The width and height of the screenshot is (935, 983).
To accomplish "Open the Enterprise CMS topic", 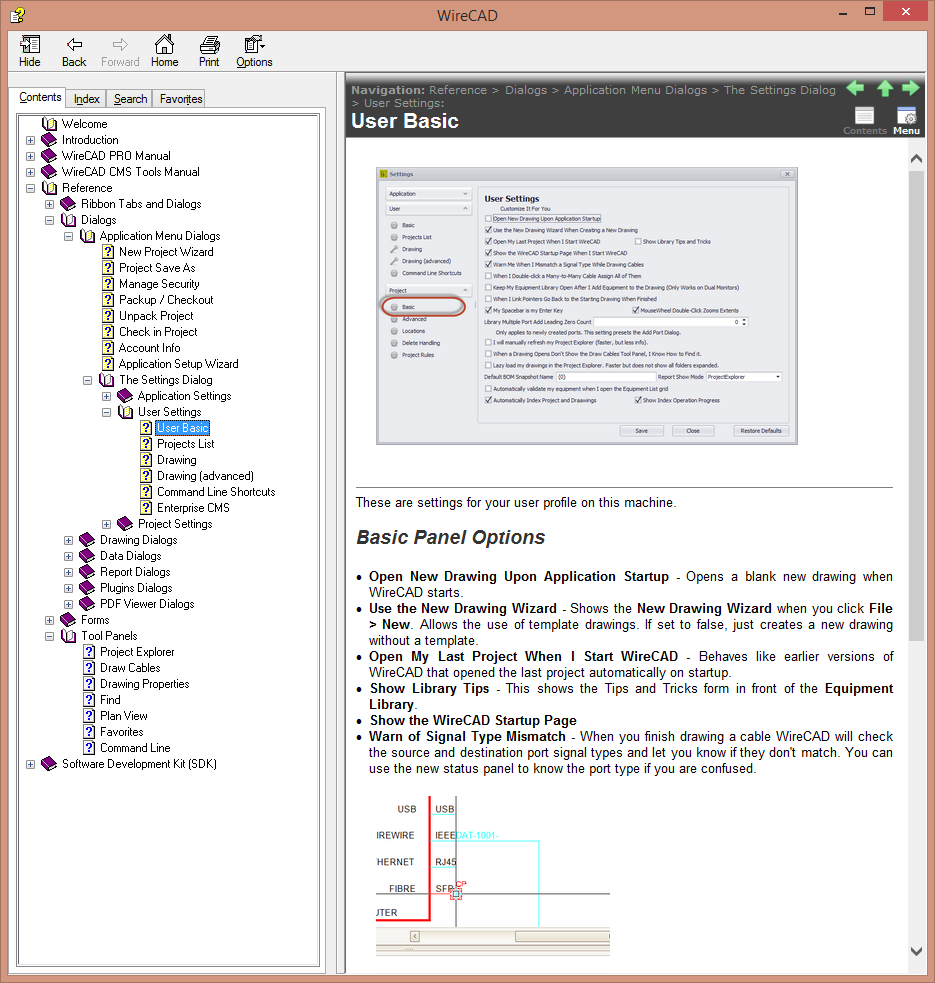I will point(193,508).
